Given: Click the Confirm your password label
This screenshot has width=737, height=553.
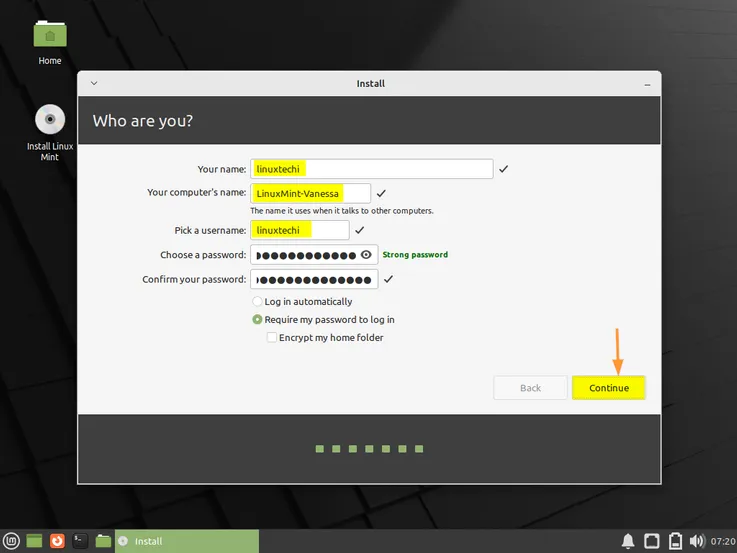Looking at the screenshot, I should pyautogui.click(x=194, y=279).
